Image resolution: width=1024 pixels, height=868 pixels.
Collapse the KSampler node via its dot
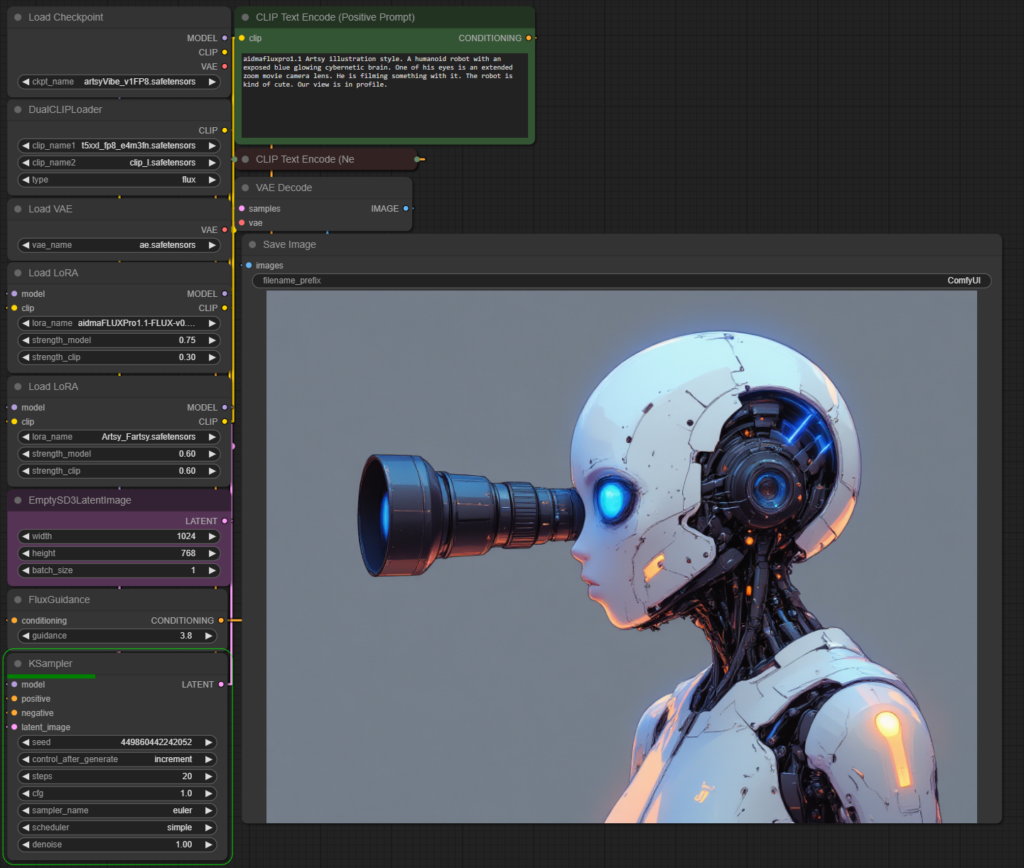(18, 664)
